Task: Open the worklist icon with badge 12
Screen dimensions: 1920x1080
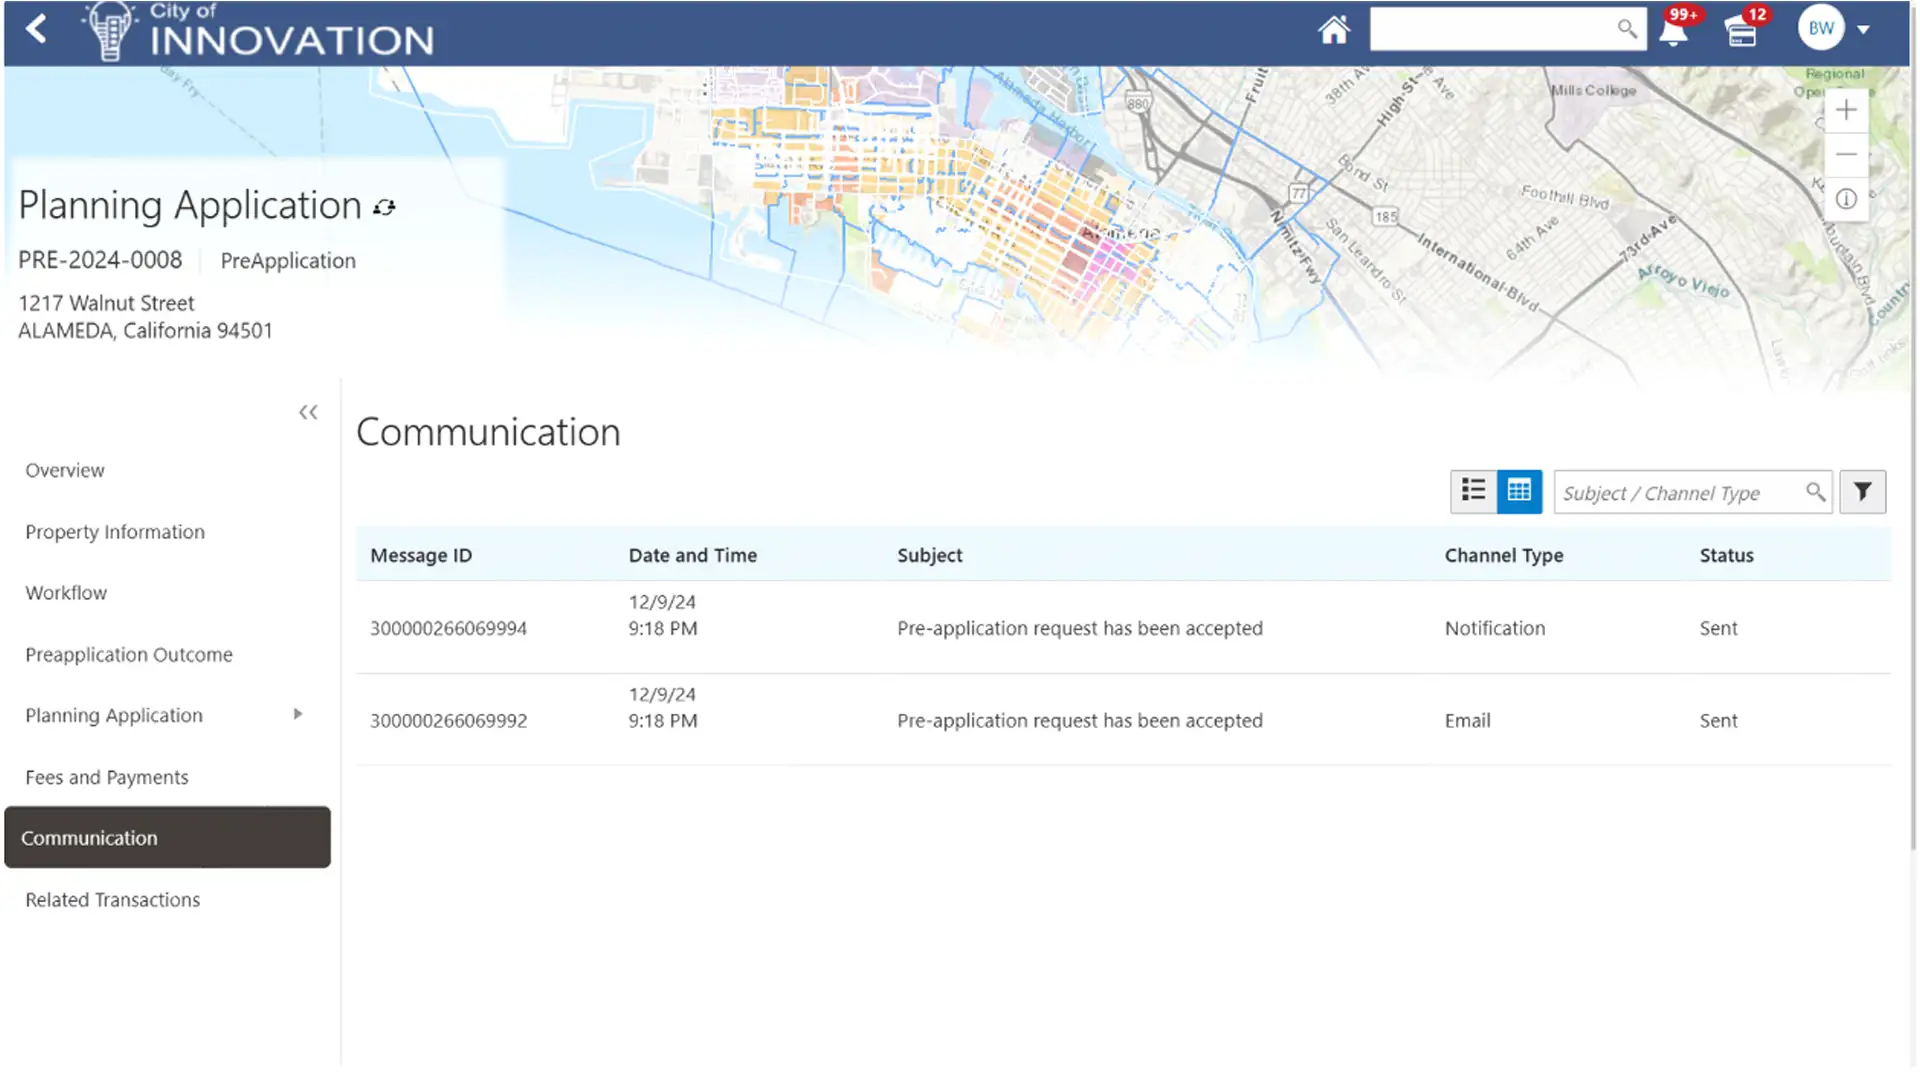Action: (1741, 32)
